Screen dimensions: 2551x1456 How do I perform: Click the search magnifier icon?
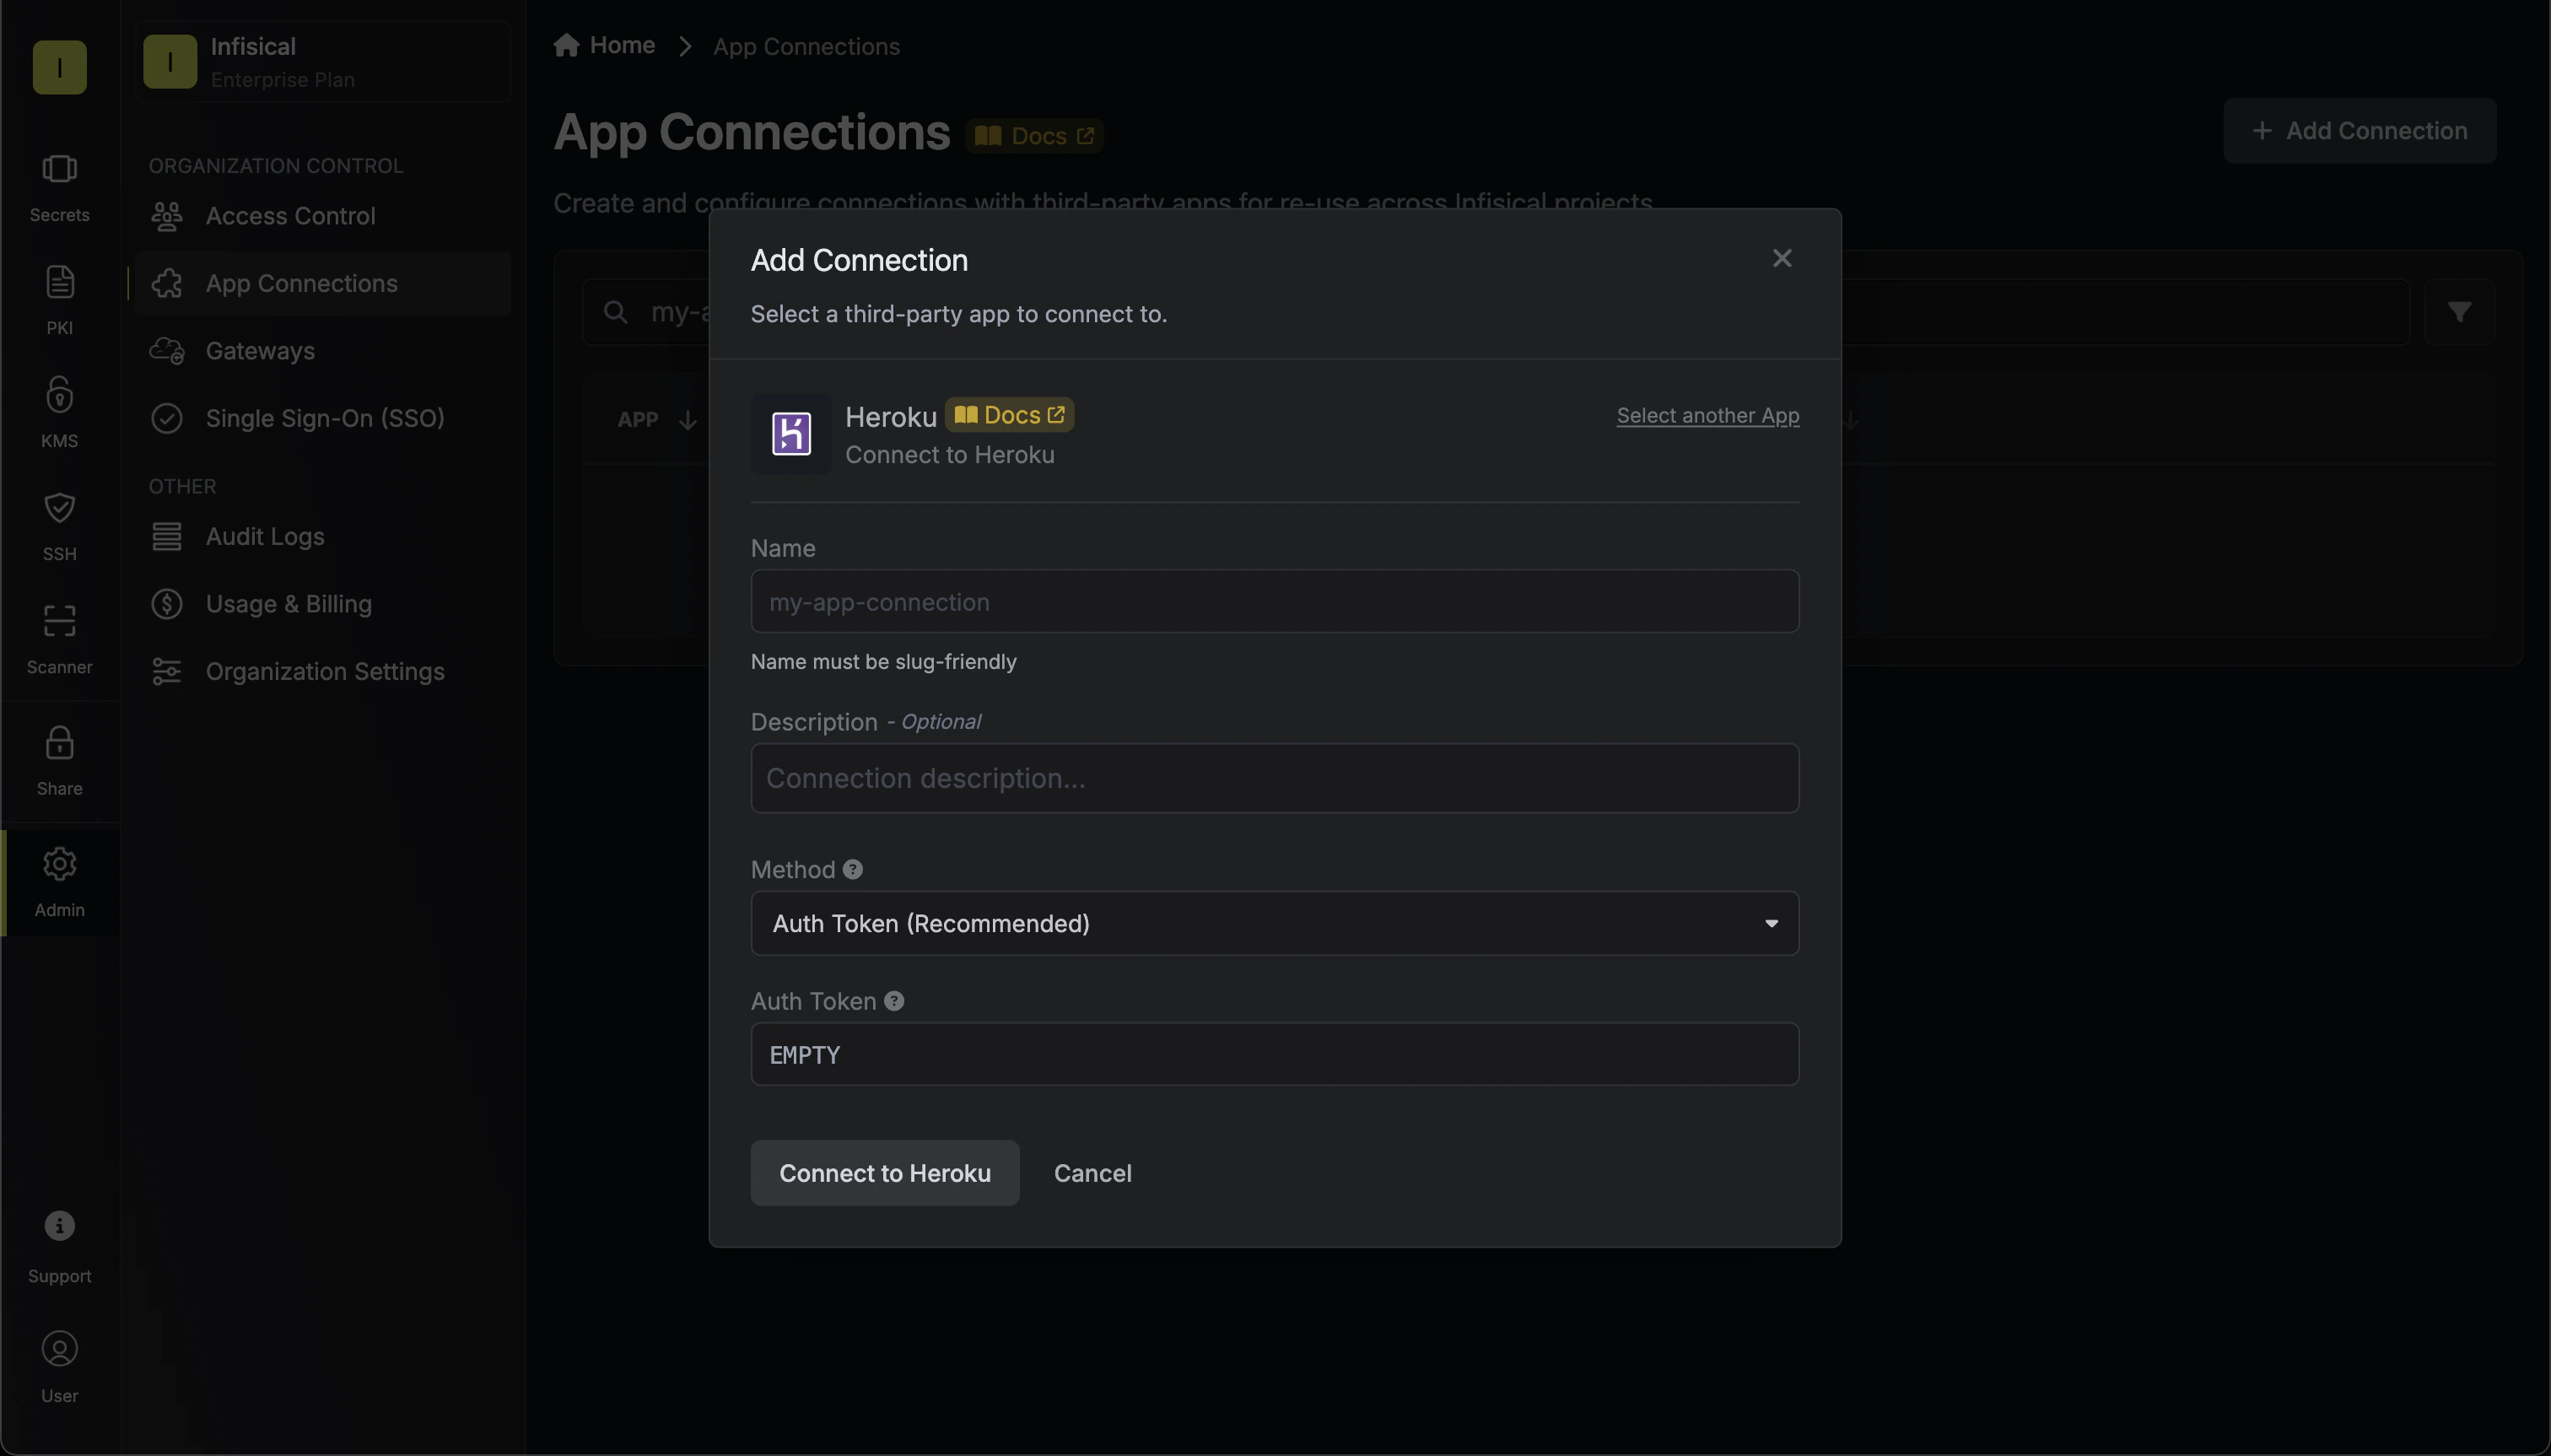click(616, 312)
